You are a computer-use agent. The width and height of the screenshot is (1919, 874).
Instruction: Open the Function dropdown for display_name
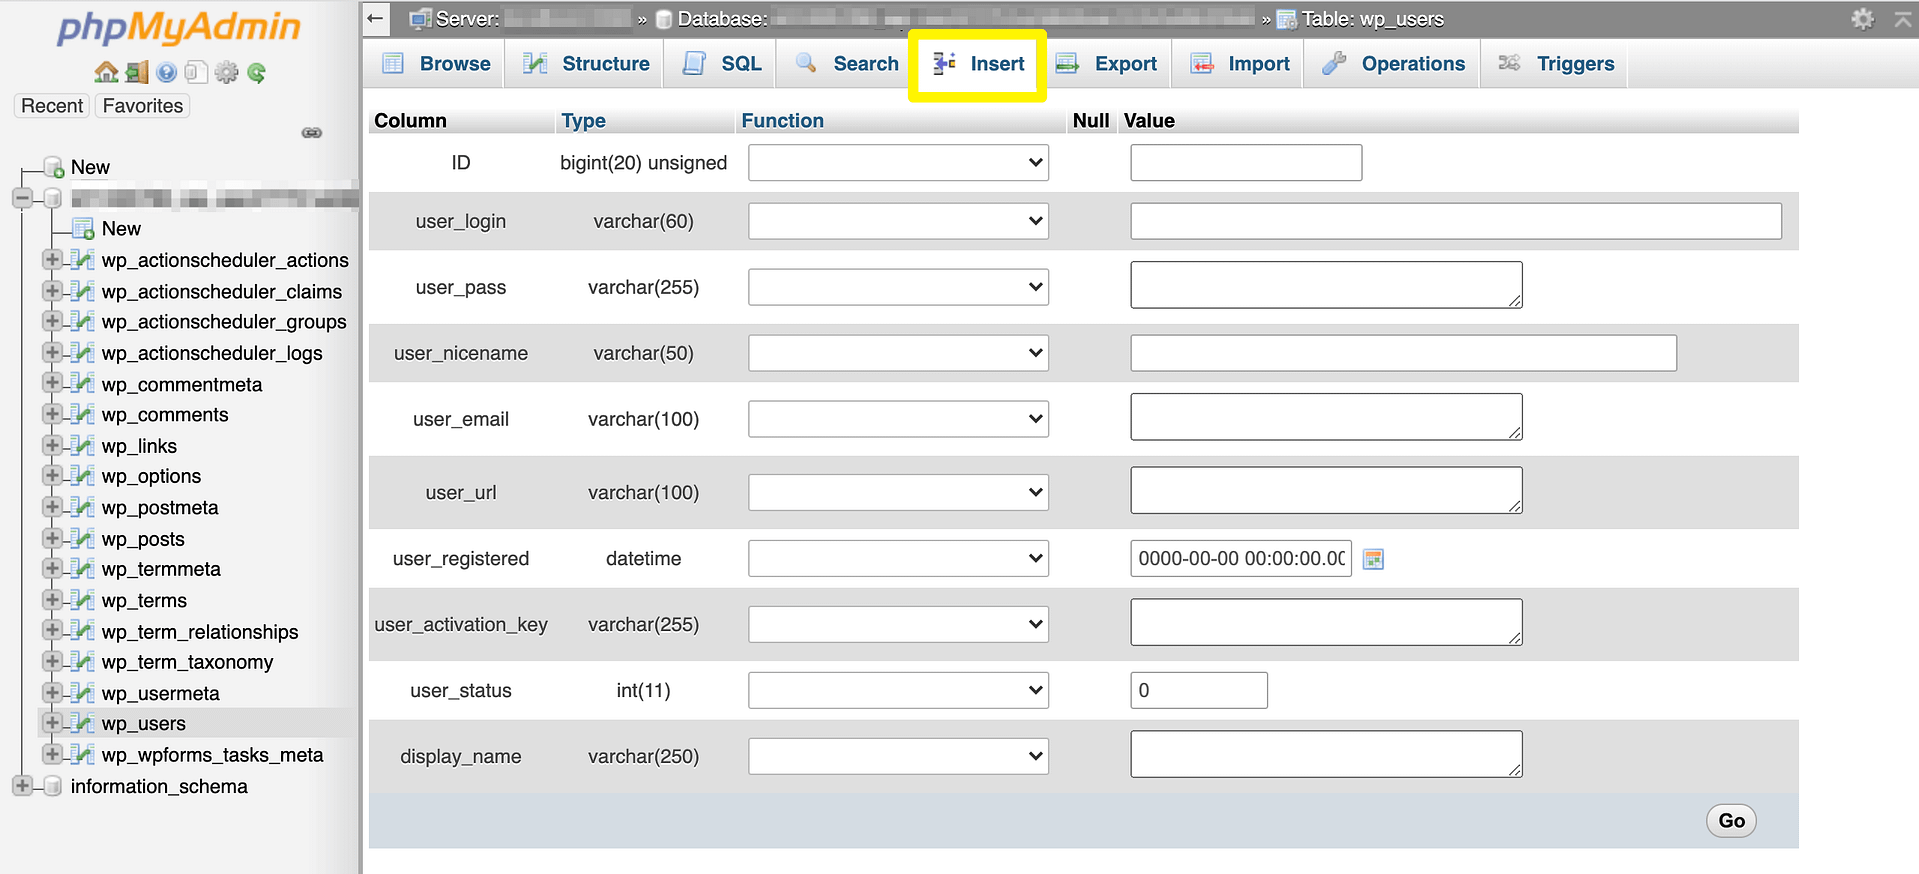pos(898,756)
